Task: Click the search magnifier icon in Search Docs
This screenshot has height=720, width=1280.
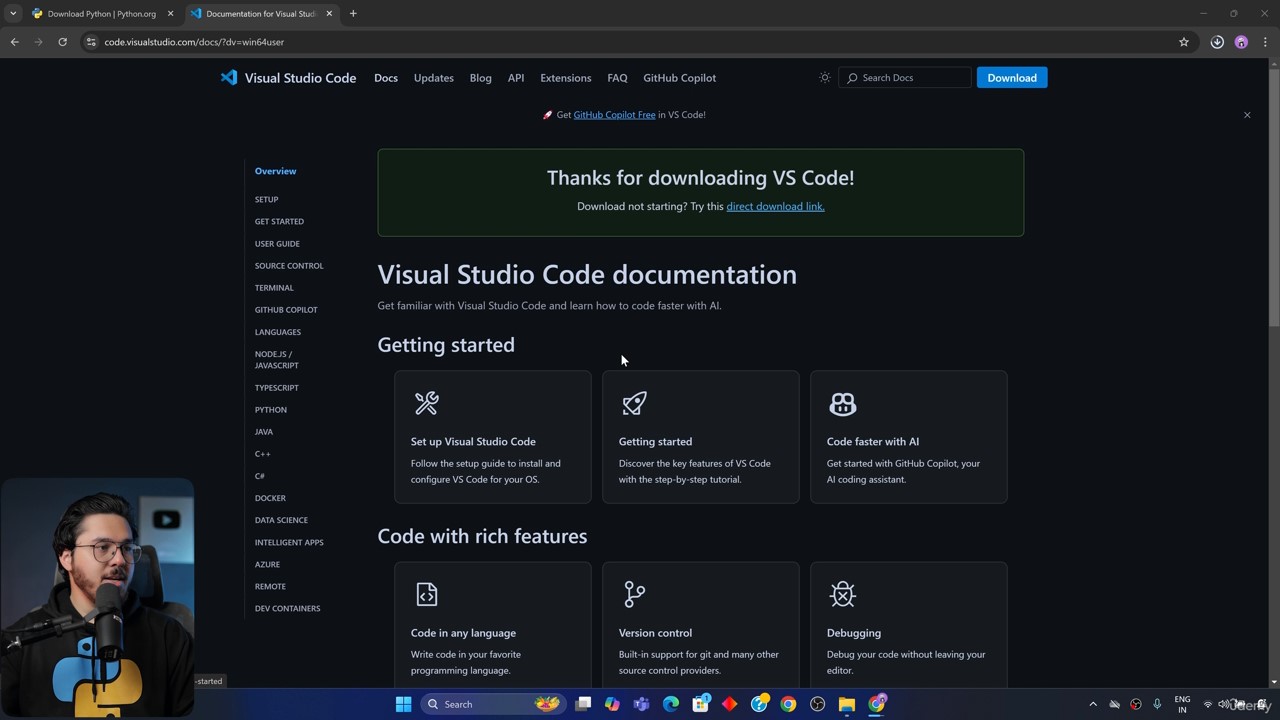Action: tap(852, 78)
